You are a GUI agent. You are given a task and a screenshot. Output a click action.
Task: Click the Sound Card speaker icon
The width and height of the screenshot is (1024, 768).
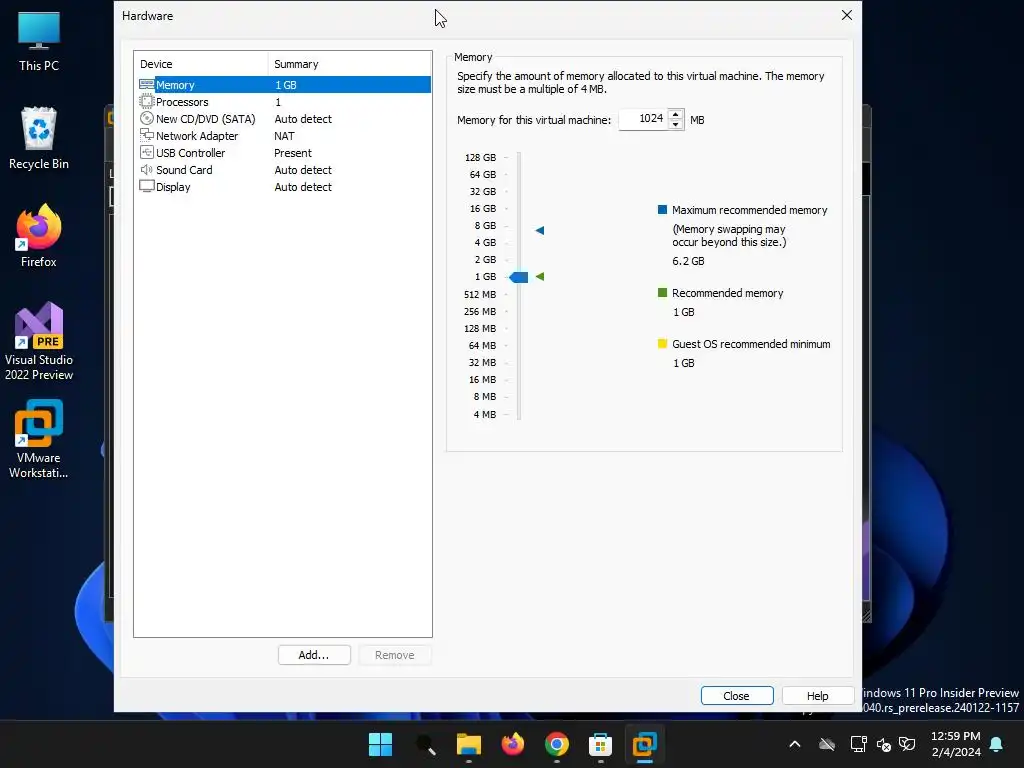point(146,170)
